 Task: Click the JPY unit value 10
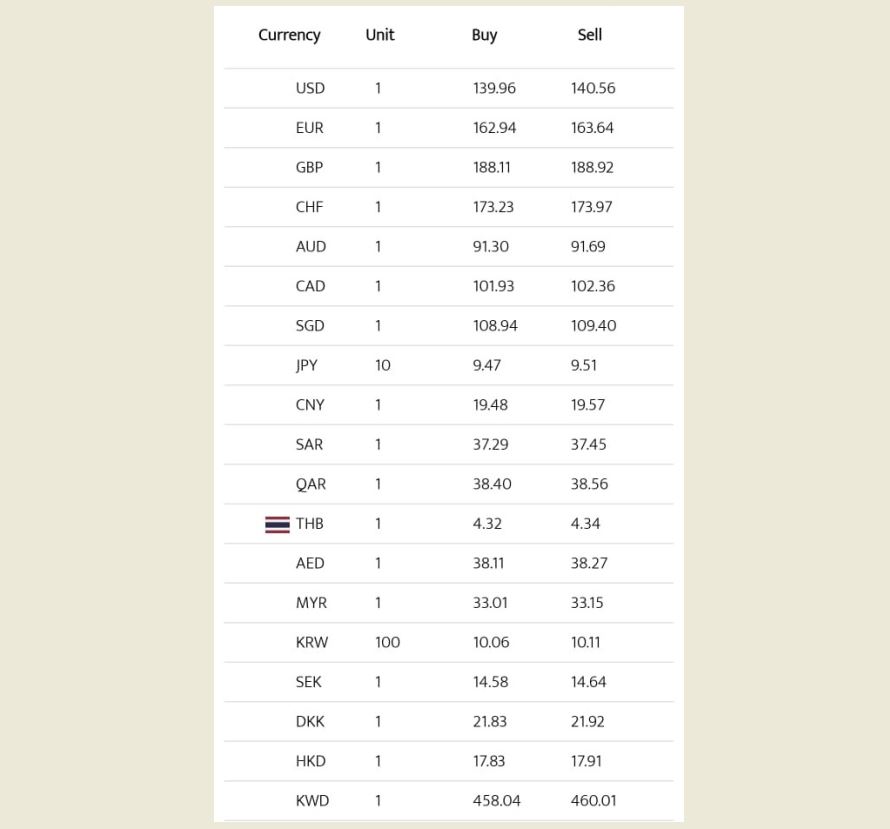coord(383,365)
